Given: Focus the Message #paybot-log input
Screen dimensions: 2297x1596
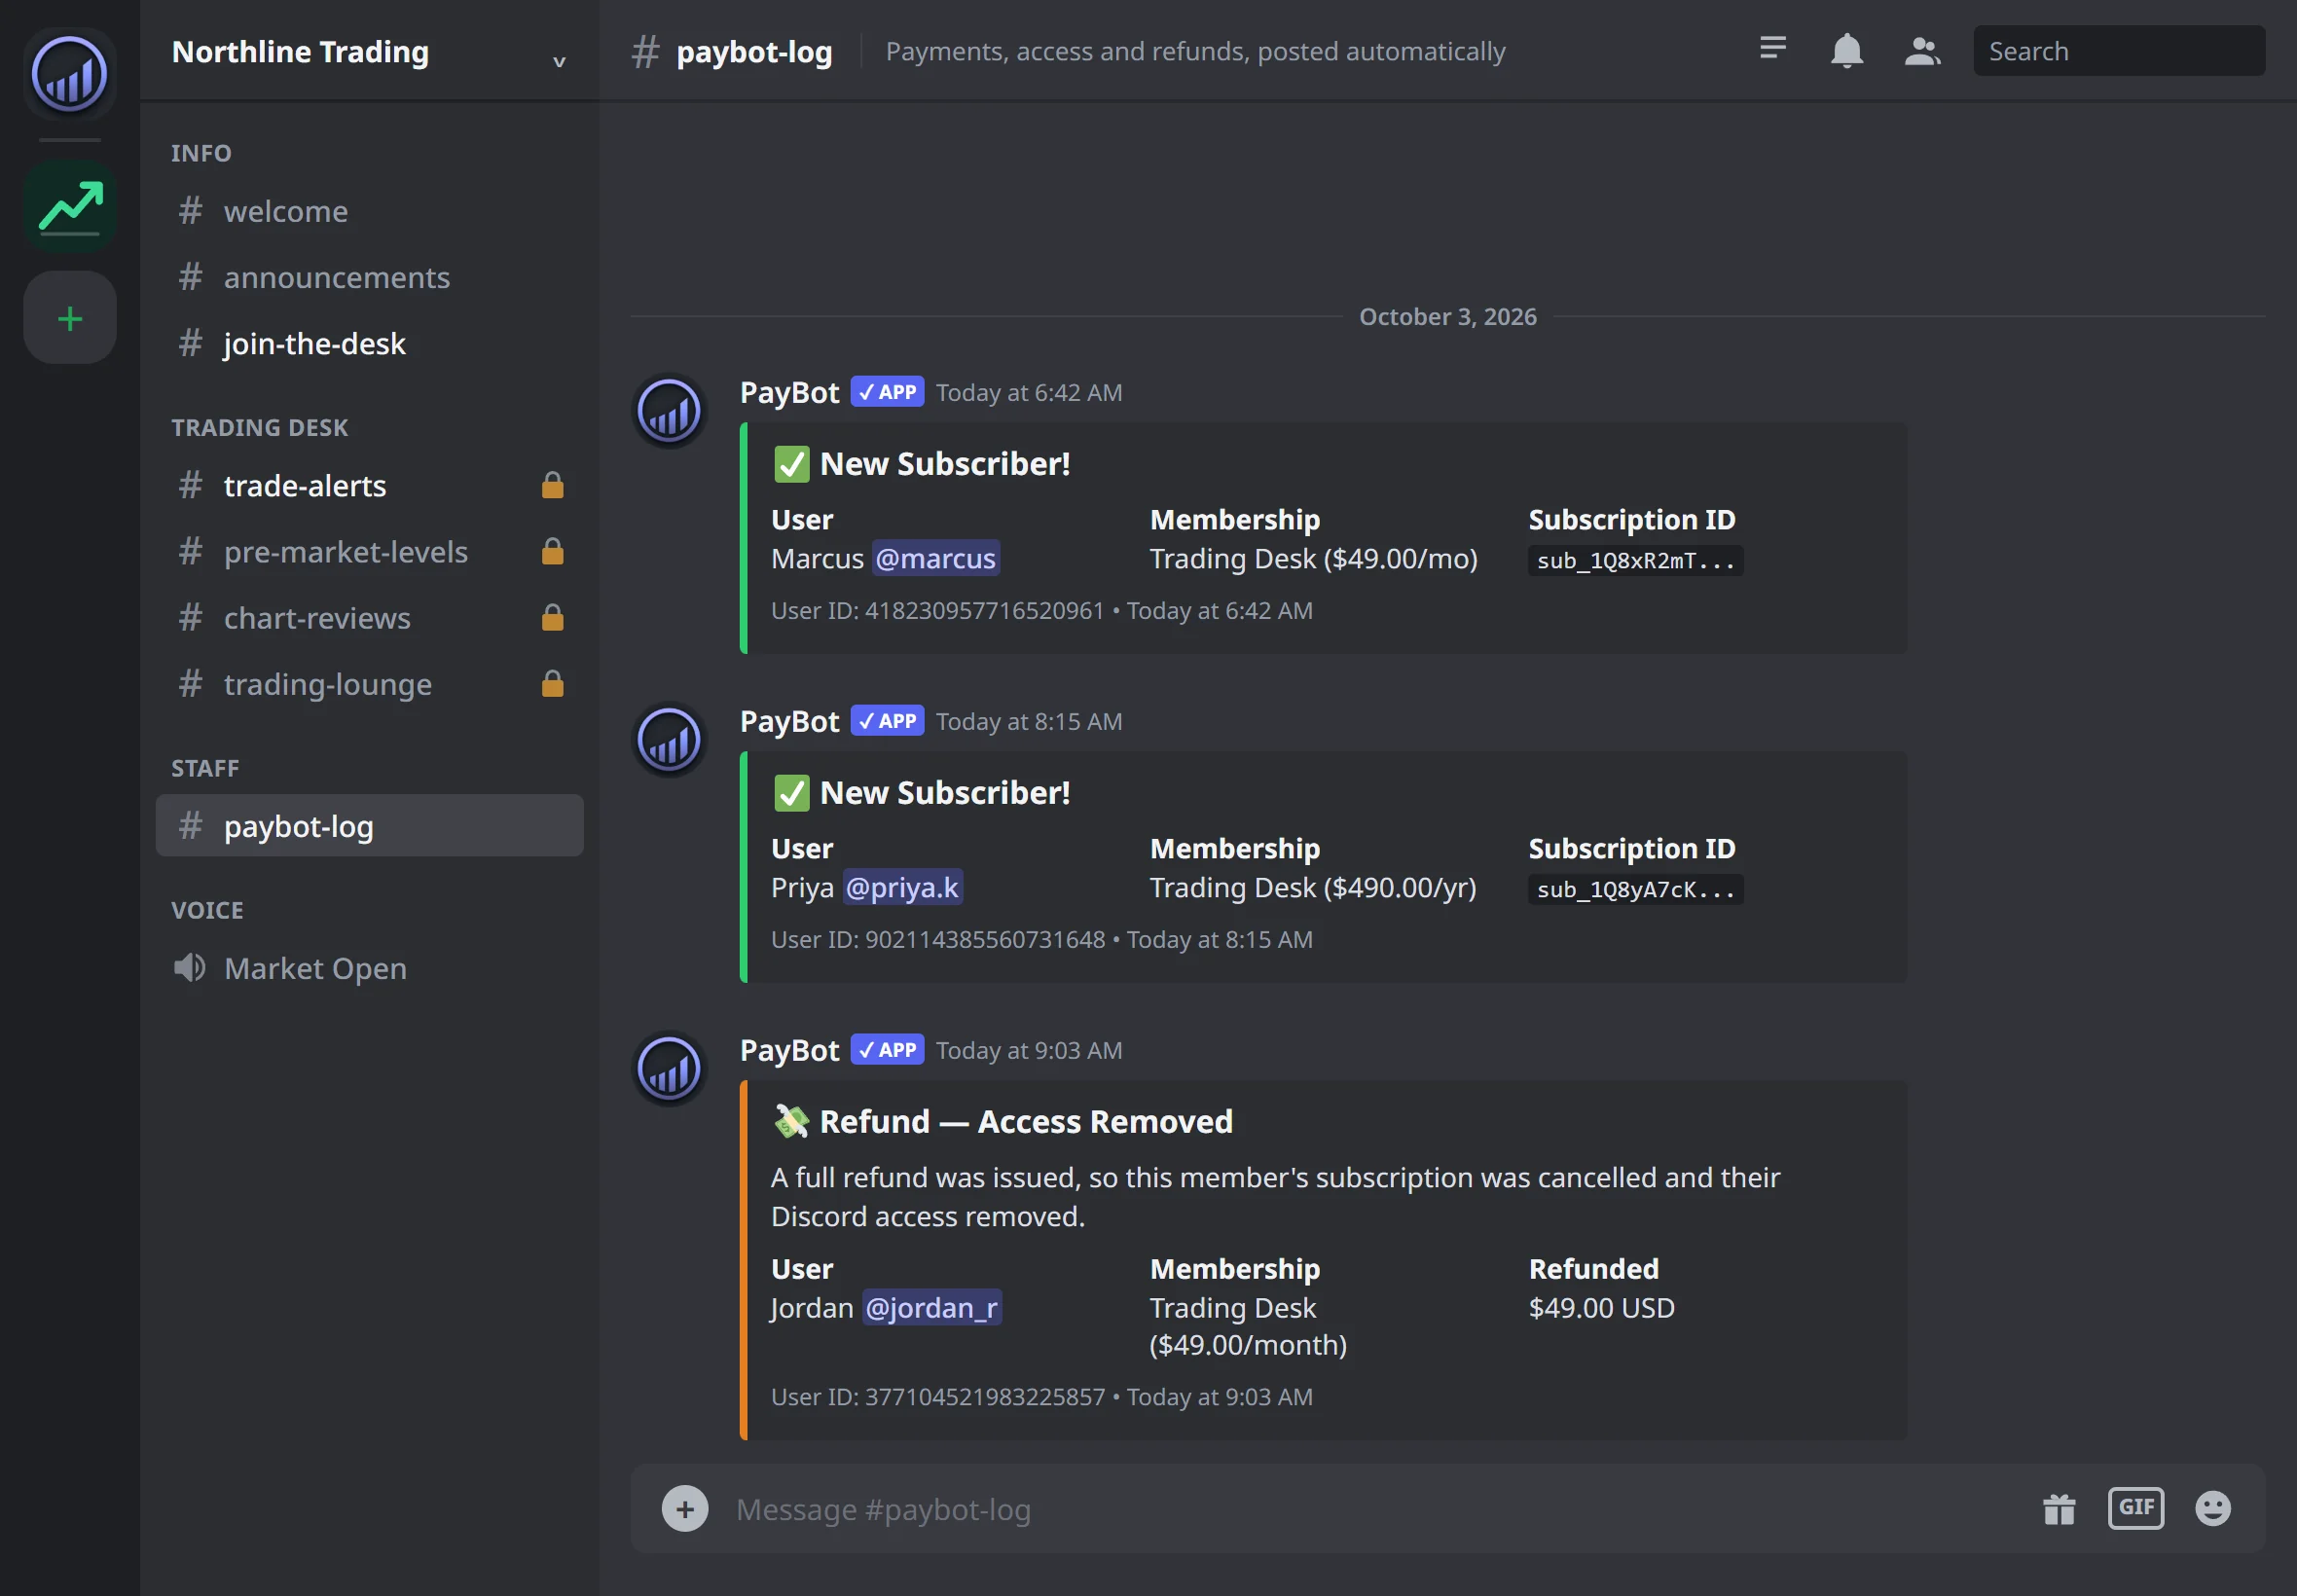Looking at the screenshot, I should (x=1370, y=1509).
